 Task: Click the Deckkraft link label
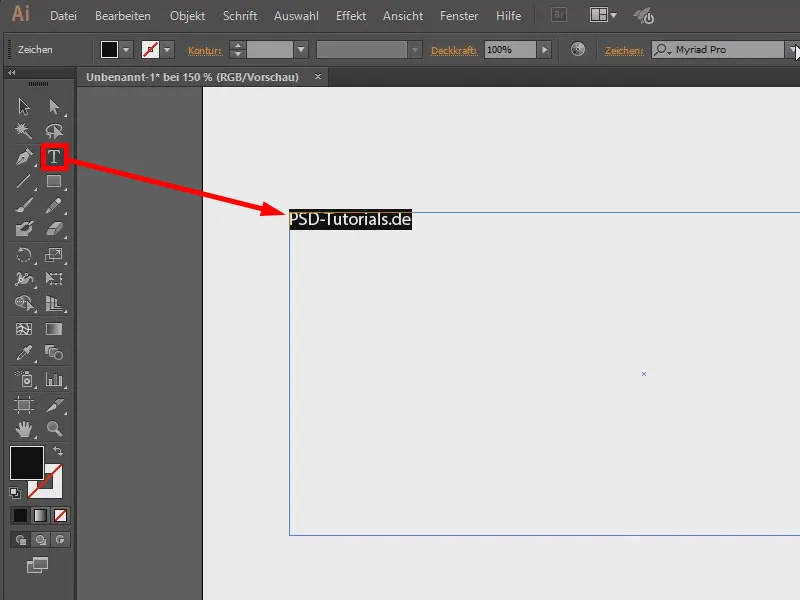click(454, 51)
